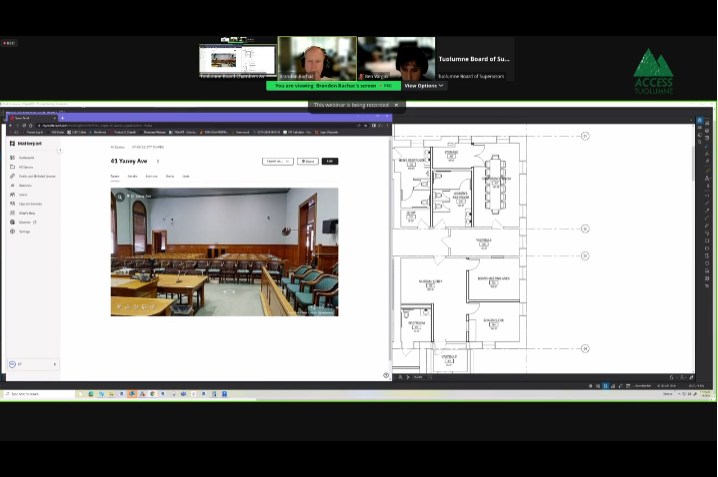Switch to the Add-ons tab

[x=151, y=176]
